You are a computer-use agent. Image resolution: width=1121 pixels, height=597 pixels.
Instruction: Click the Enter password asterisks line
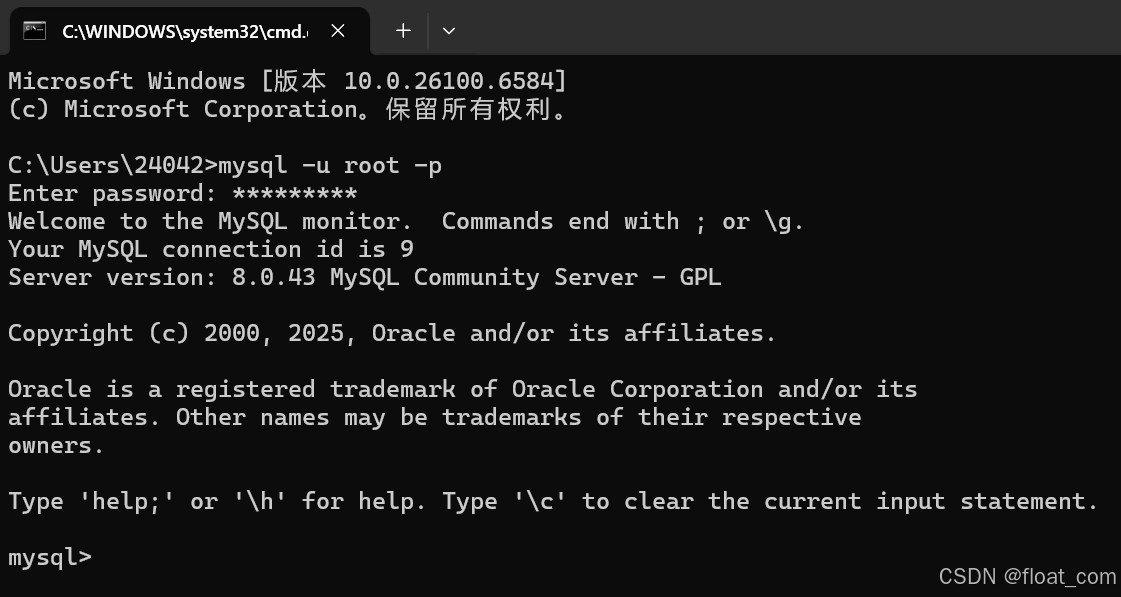(x=182, y=193)
